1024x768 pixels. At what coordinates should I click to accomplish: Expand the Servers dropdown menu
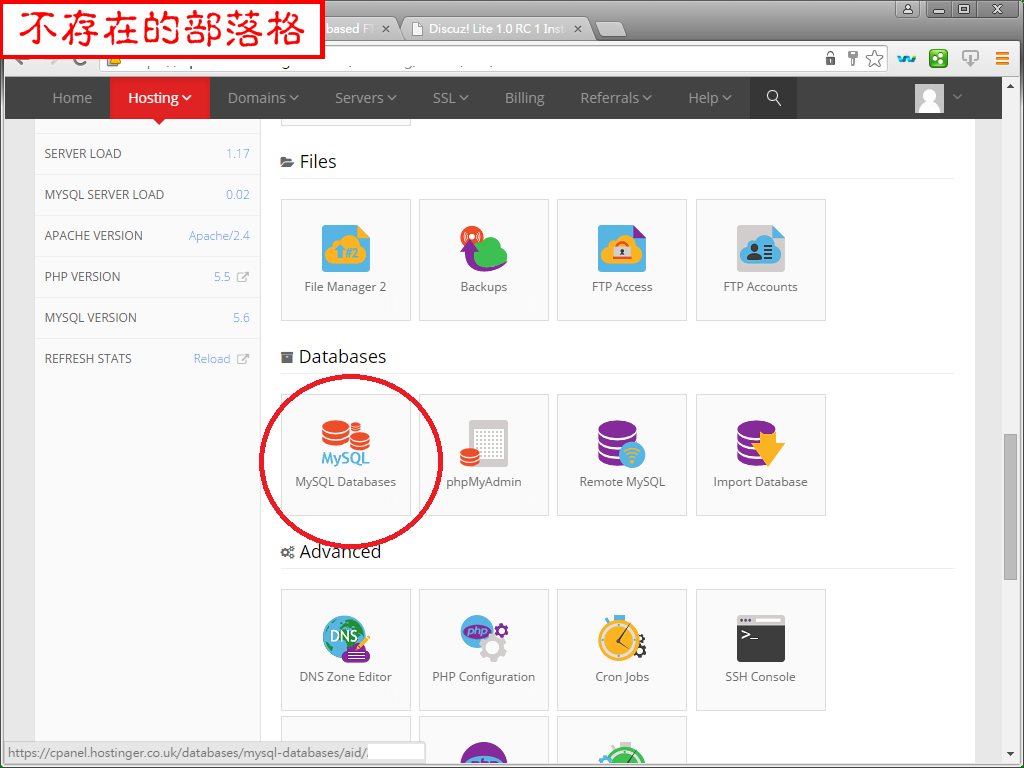coord(366,98)
